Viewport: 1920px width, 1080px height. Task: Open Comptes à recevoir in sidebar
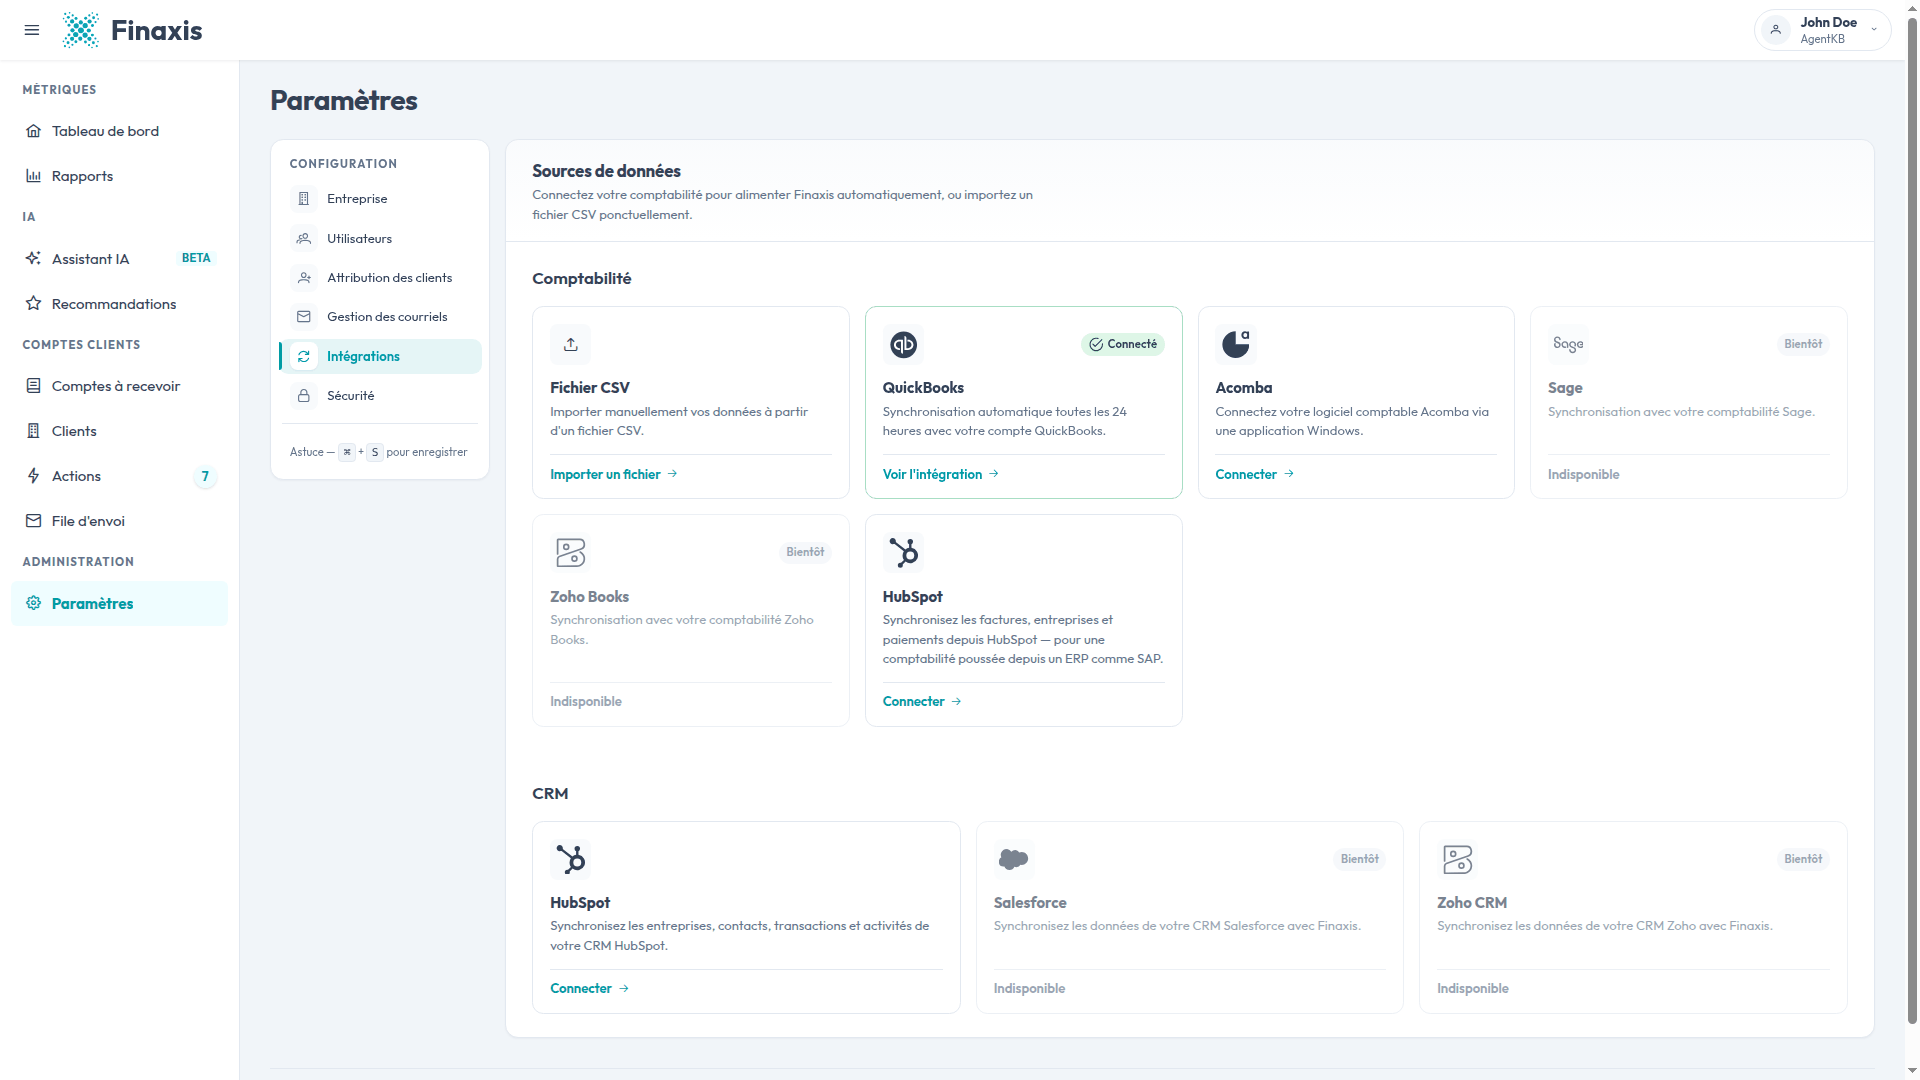[119, 385]
